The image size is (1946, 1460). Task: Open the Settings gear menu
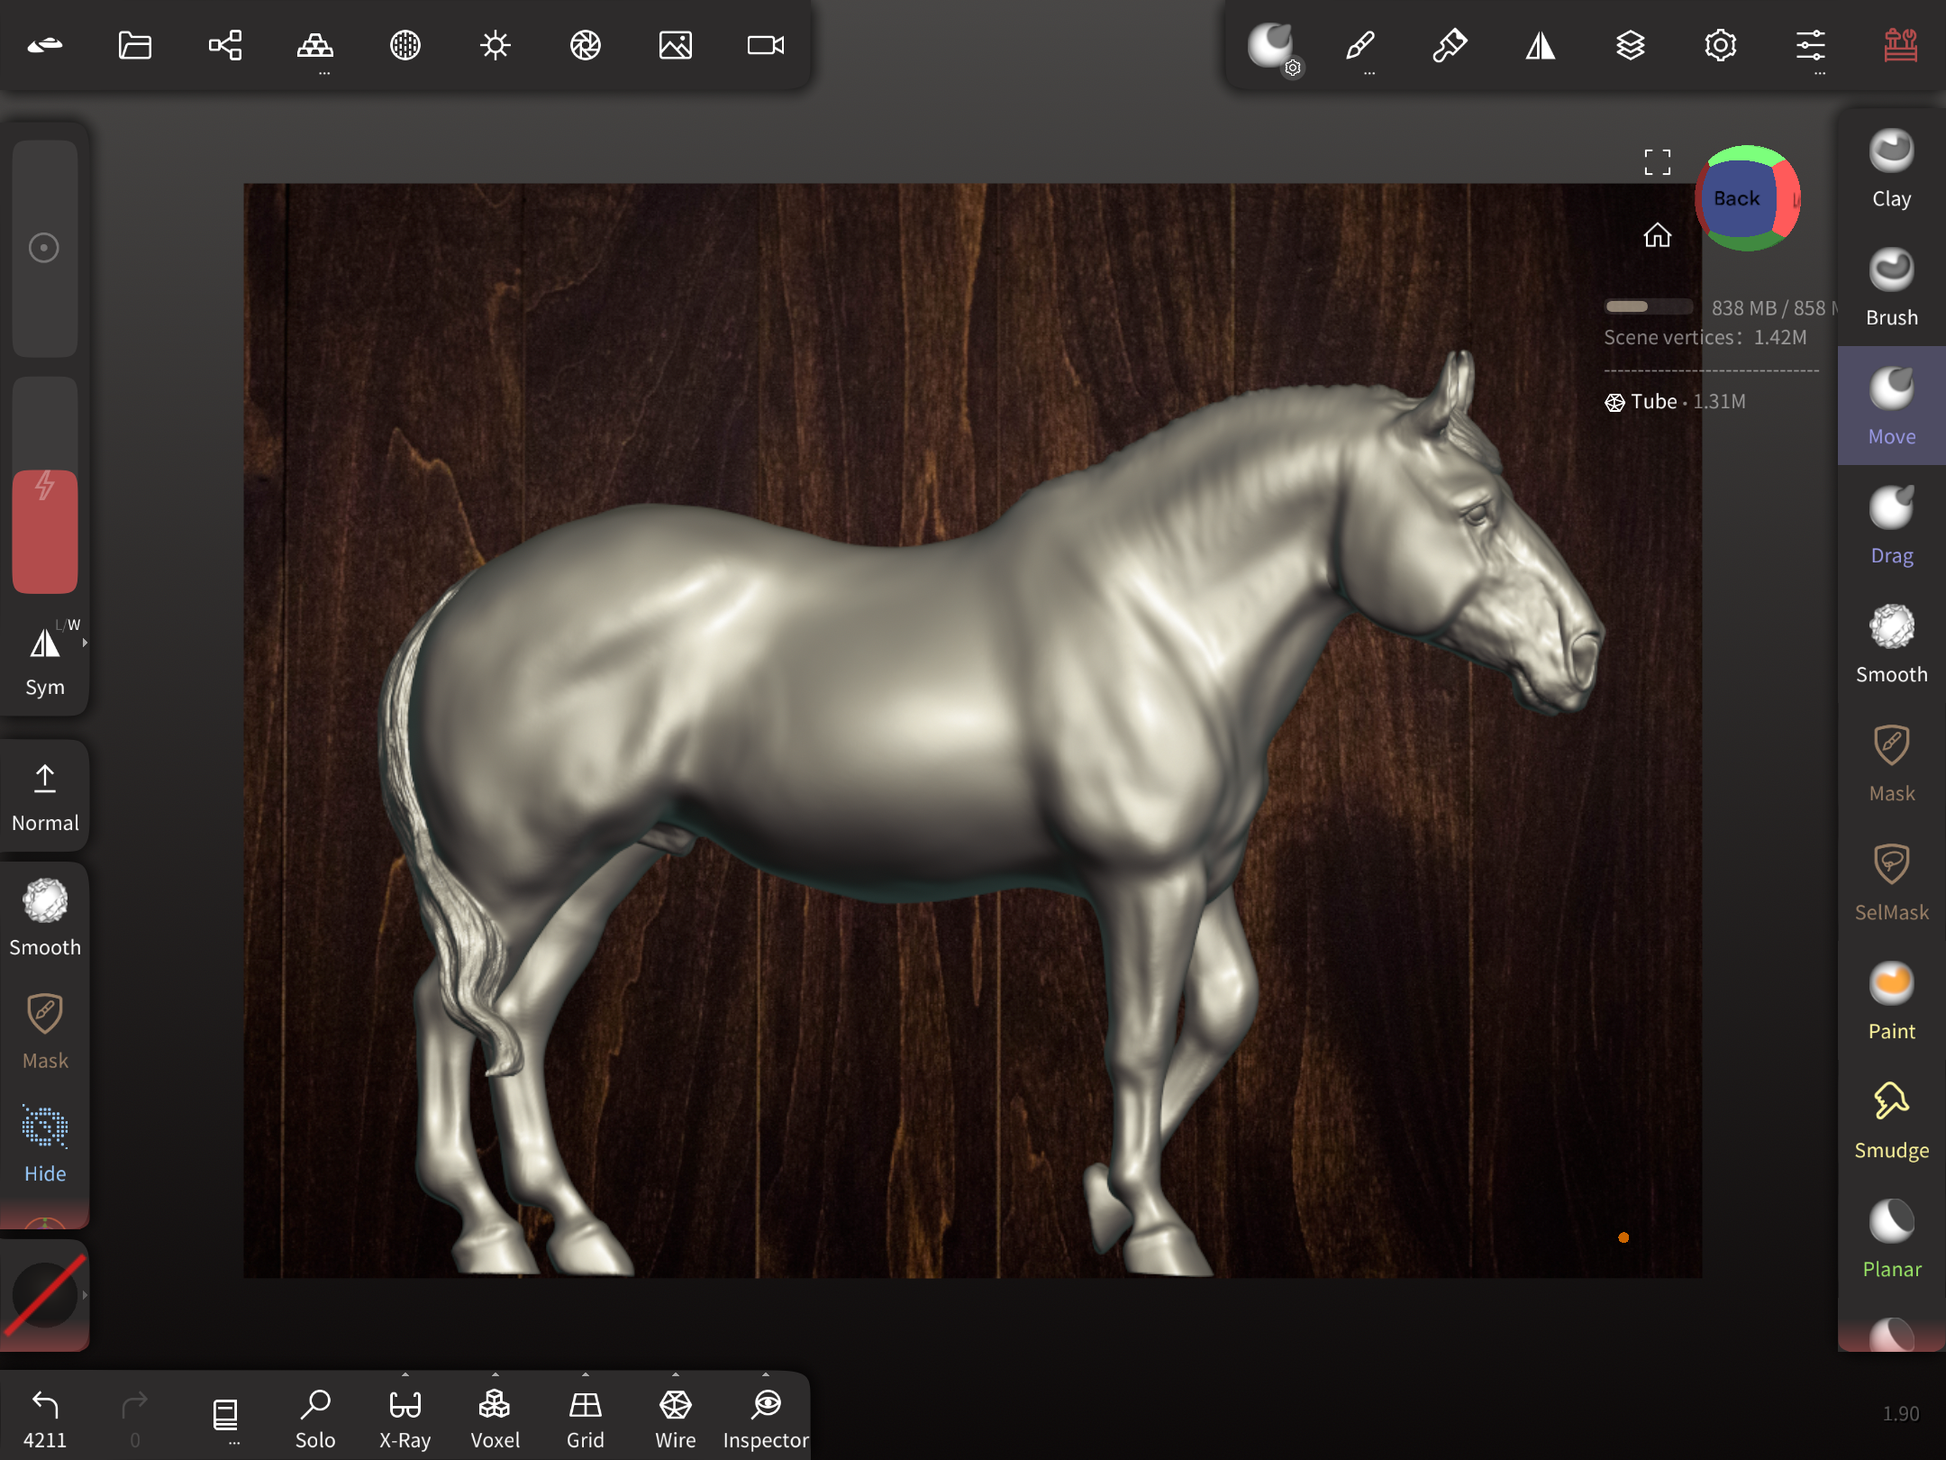(1720, 45)
